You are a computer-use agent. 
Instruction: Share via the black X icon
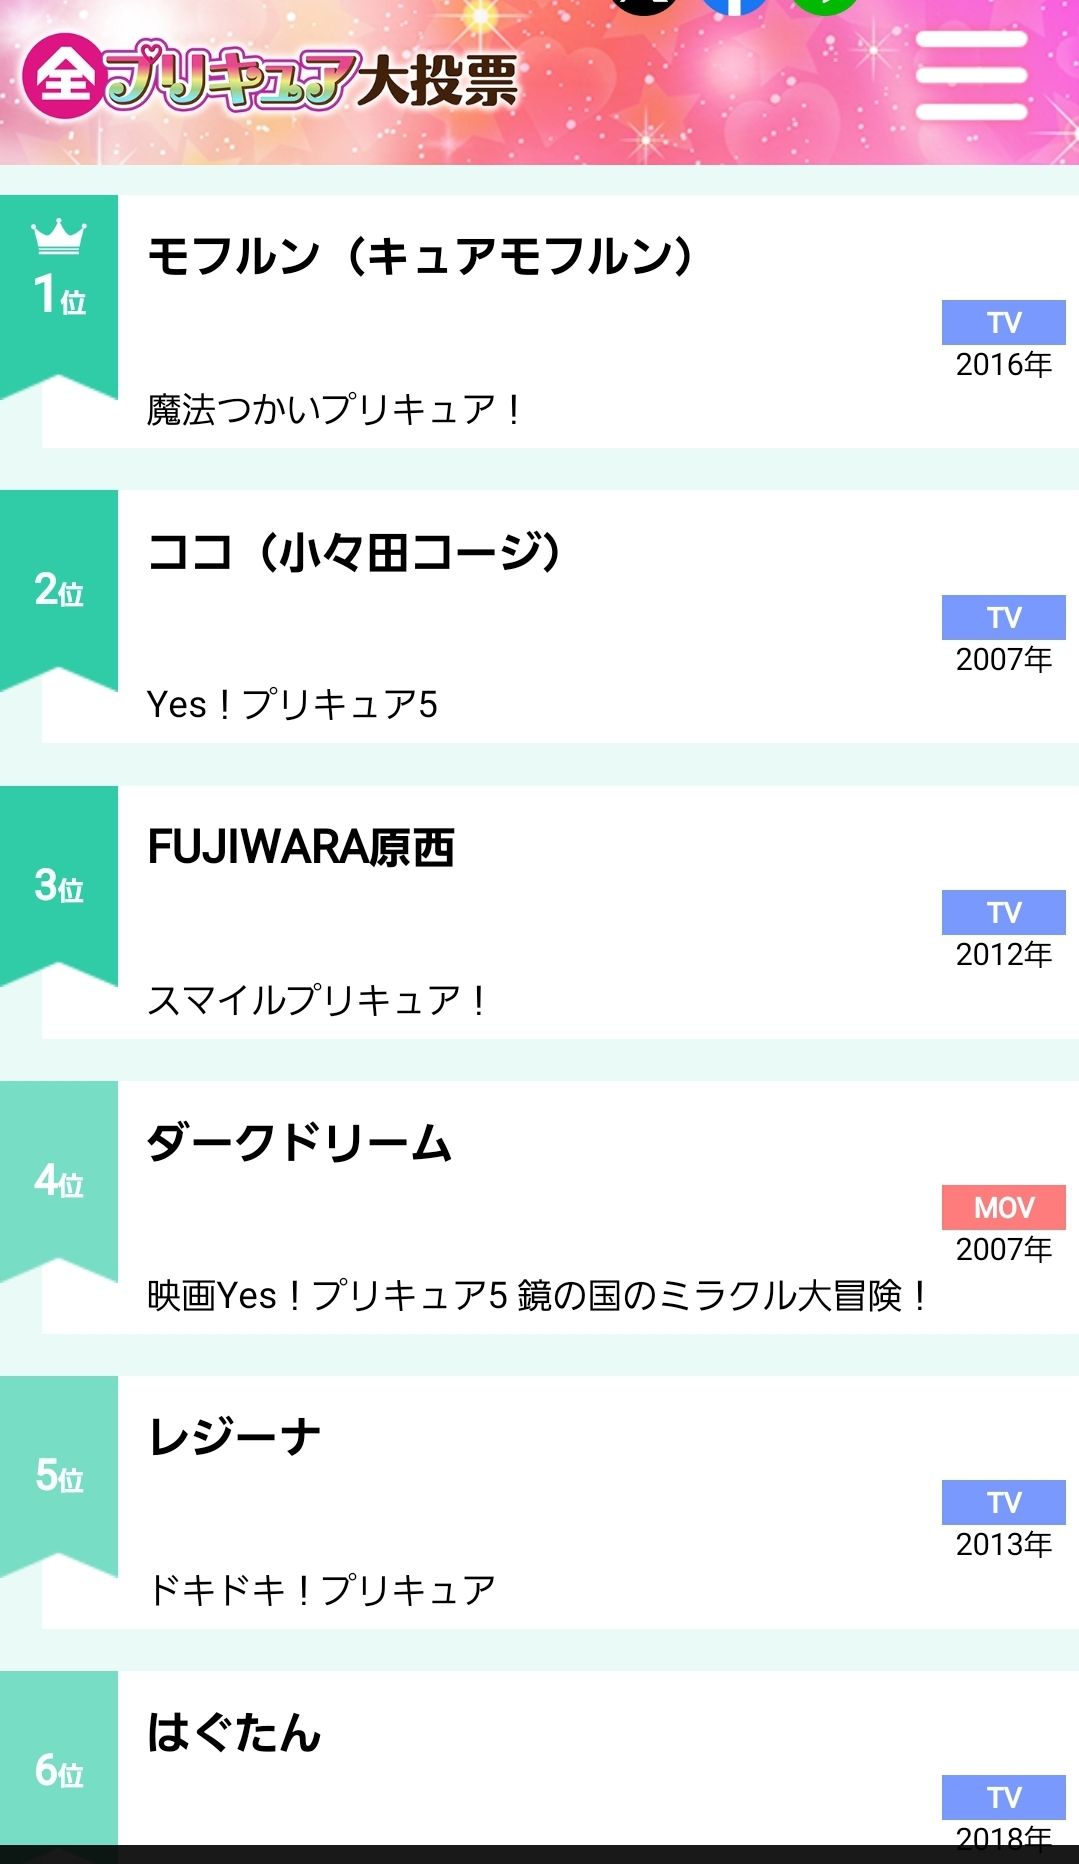[644, 5]
